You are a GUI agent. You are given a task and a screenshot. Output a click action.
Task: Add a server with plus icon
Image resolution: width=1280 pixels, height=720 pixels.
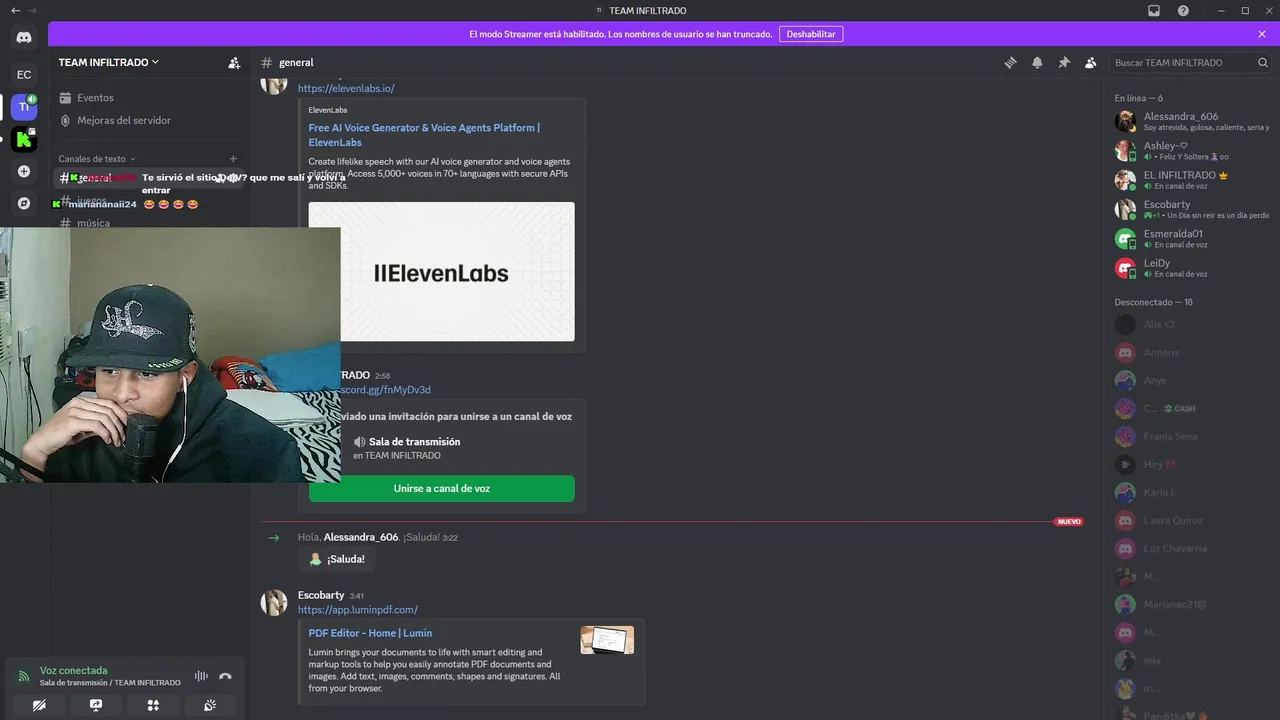click(24, 171)
